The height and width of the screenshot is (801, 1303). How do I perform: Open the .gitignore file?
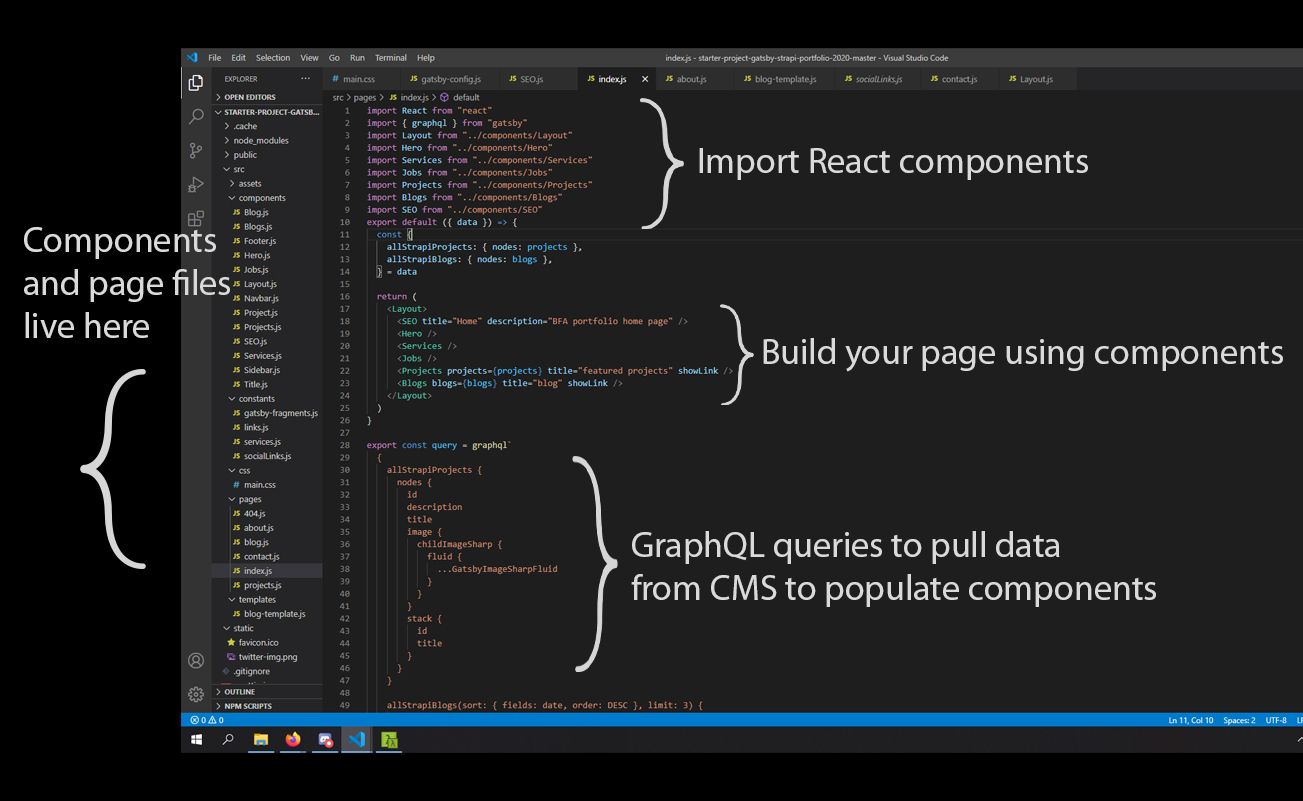point(267,671)
